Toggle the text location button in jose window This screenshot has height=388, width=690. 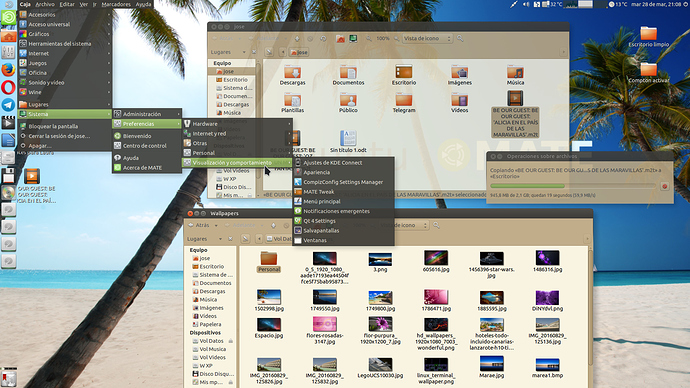(x=269, y=52)
